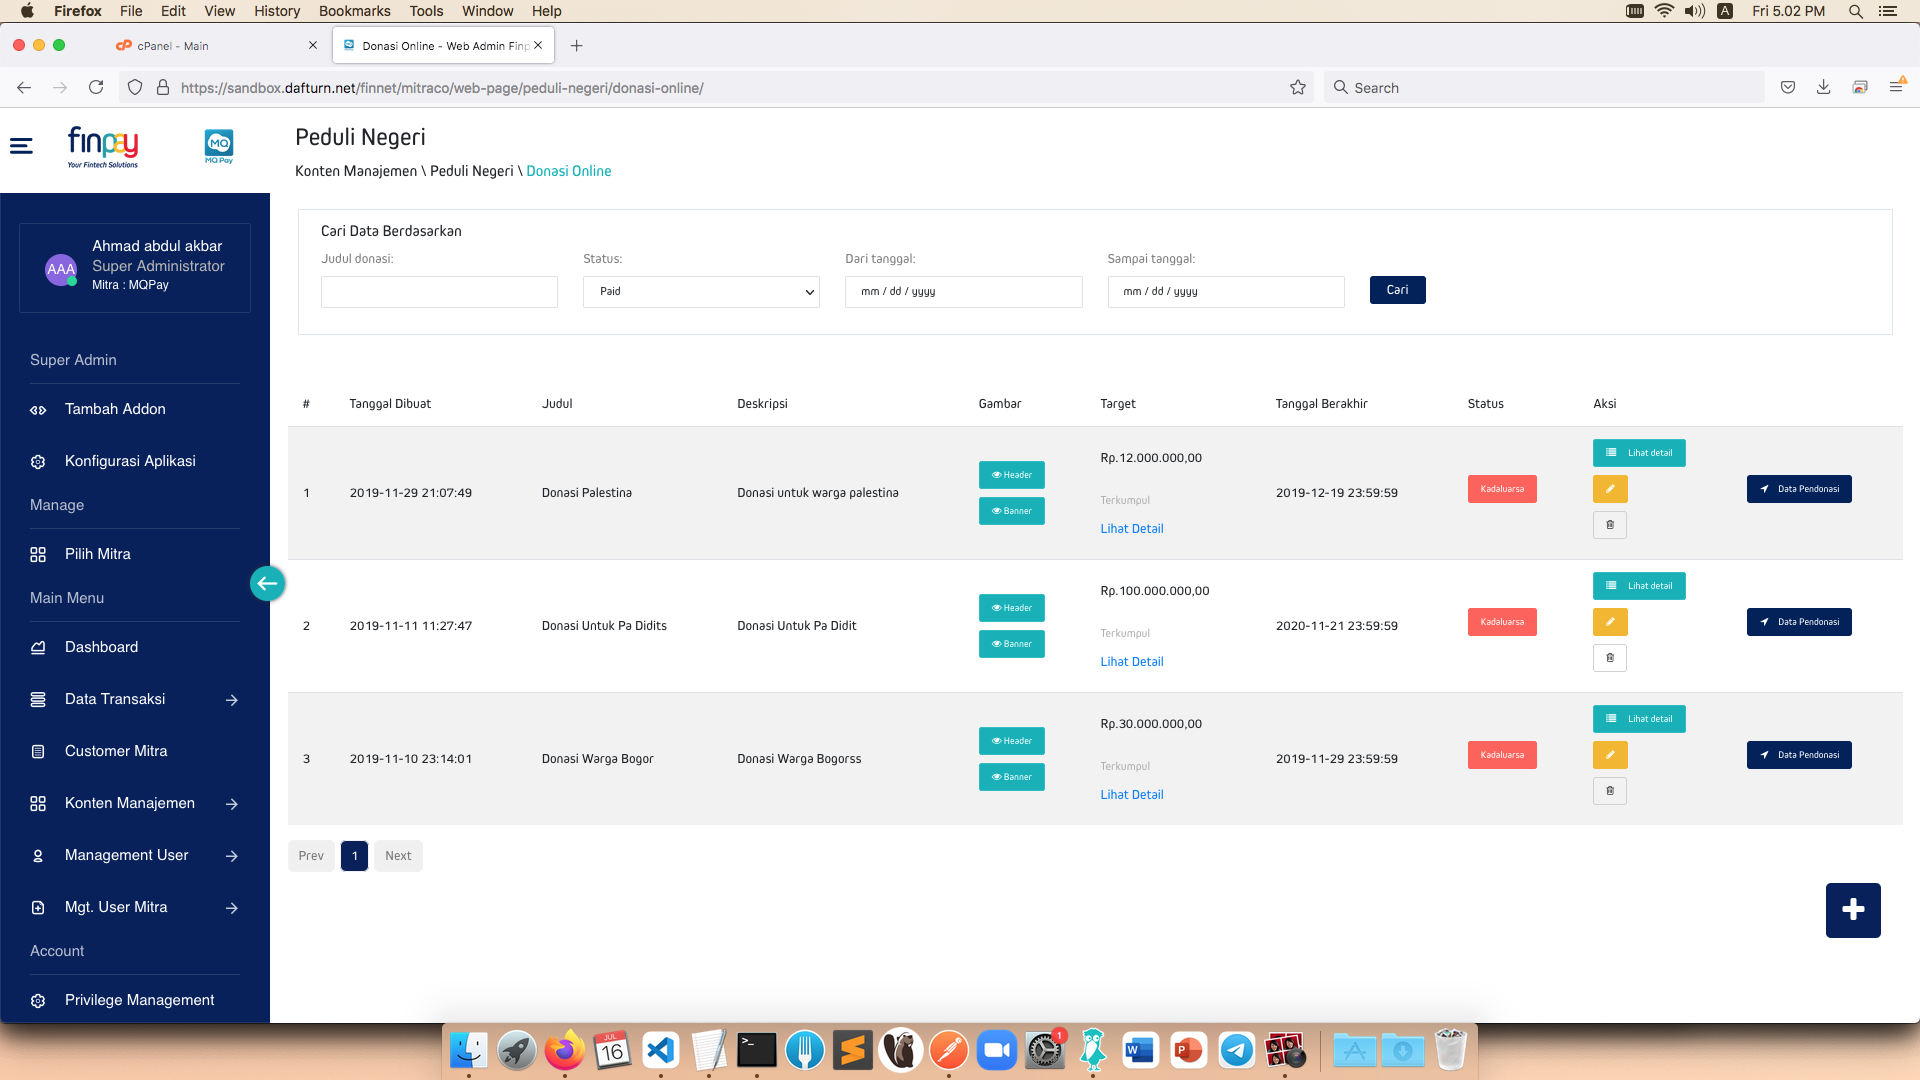Expand the Data Transaksi sidebar menu

click(x=115, y=699)
